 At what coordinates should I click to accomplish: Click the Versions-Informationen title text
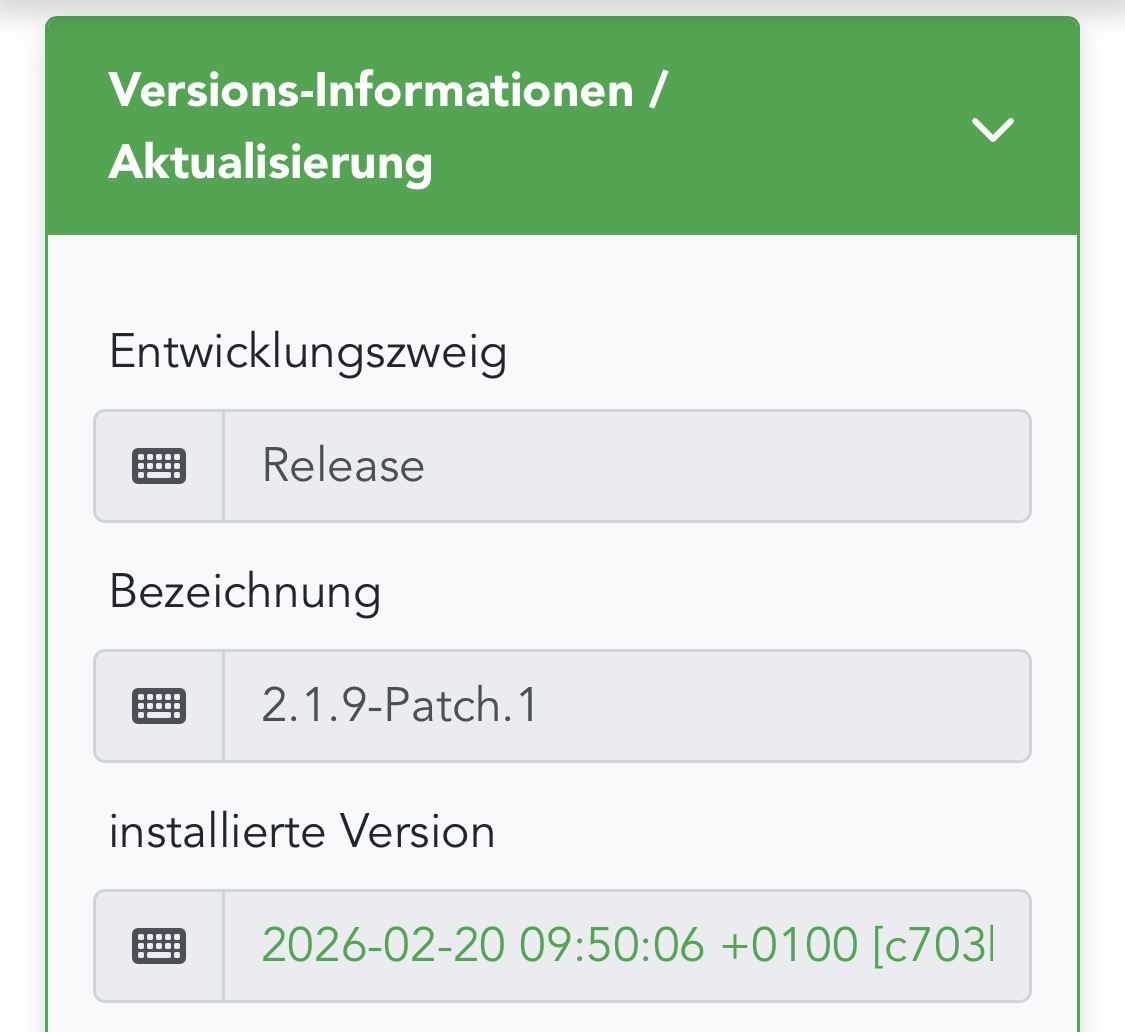click(371, 90)
